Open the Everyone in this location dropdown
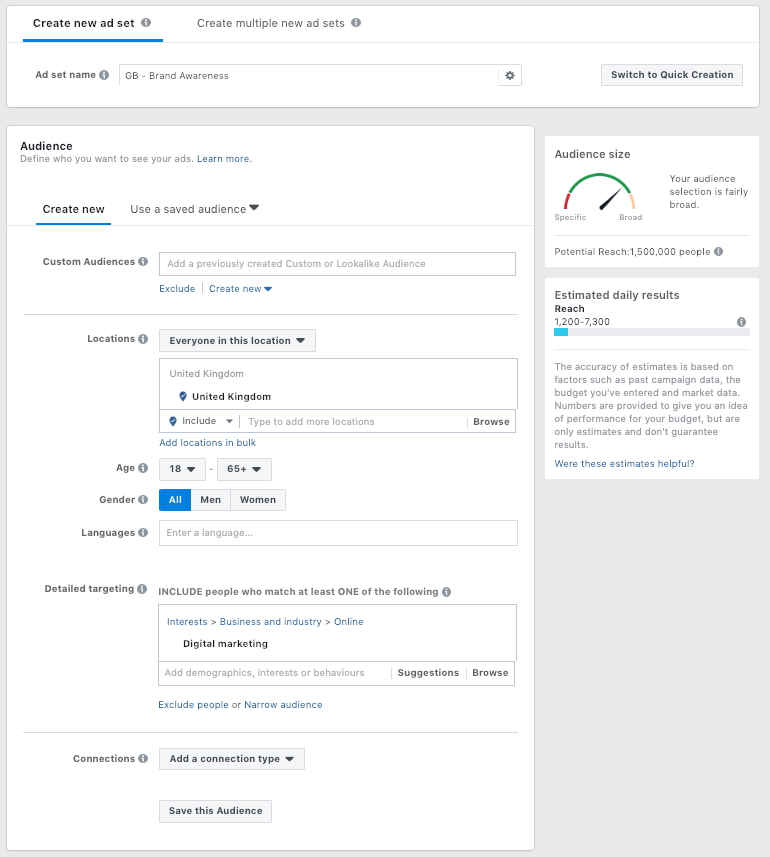This screenshot has height=857, width=770. pos(237,340)
